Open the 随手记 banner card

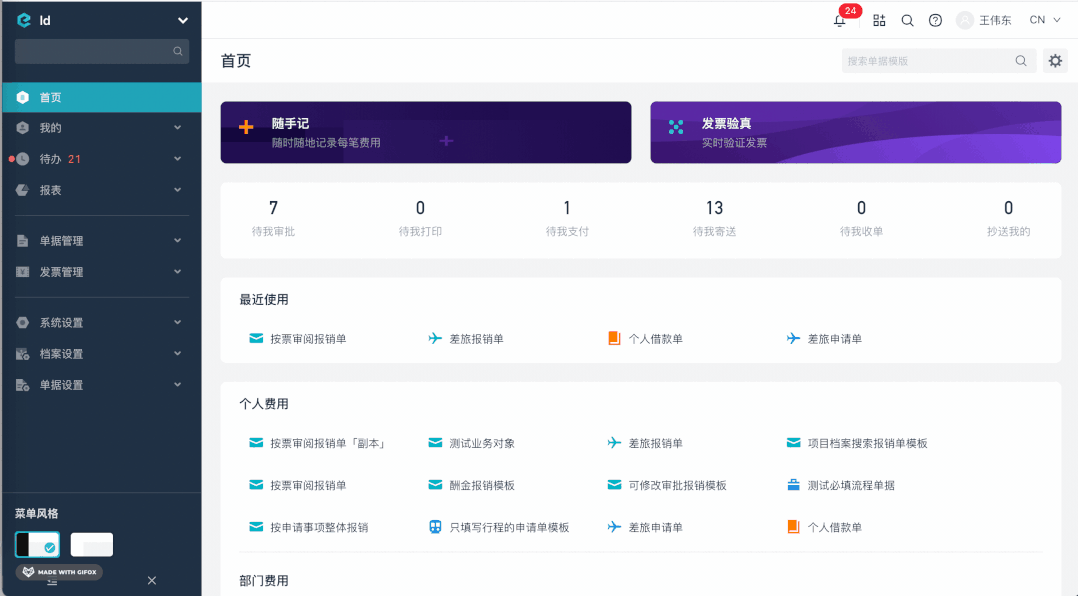tap(426, 133)
